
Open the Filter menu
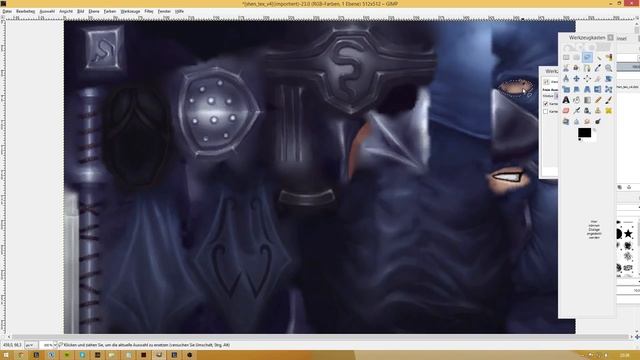pyautogui.click(x=149, y=11)
